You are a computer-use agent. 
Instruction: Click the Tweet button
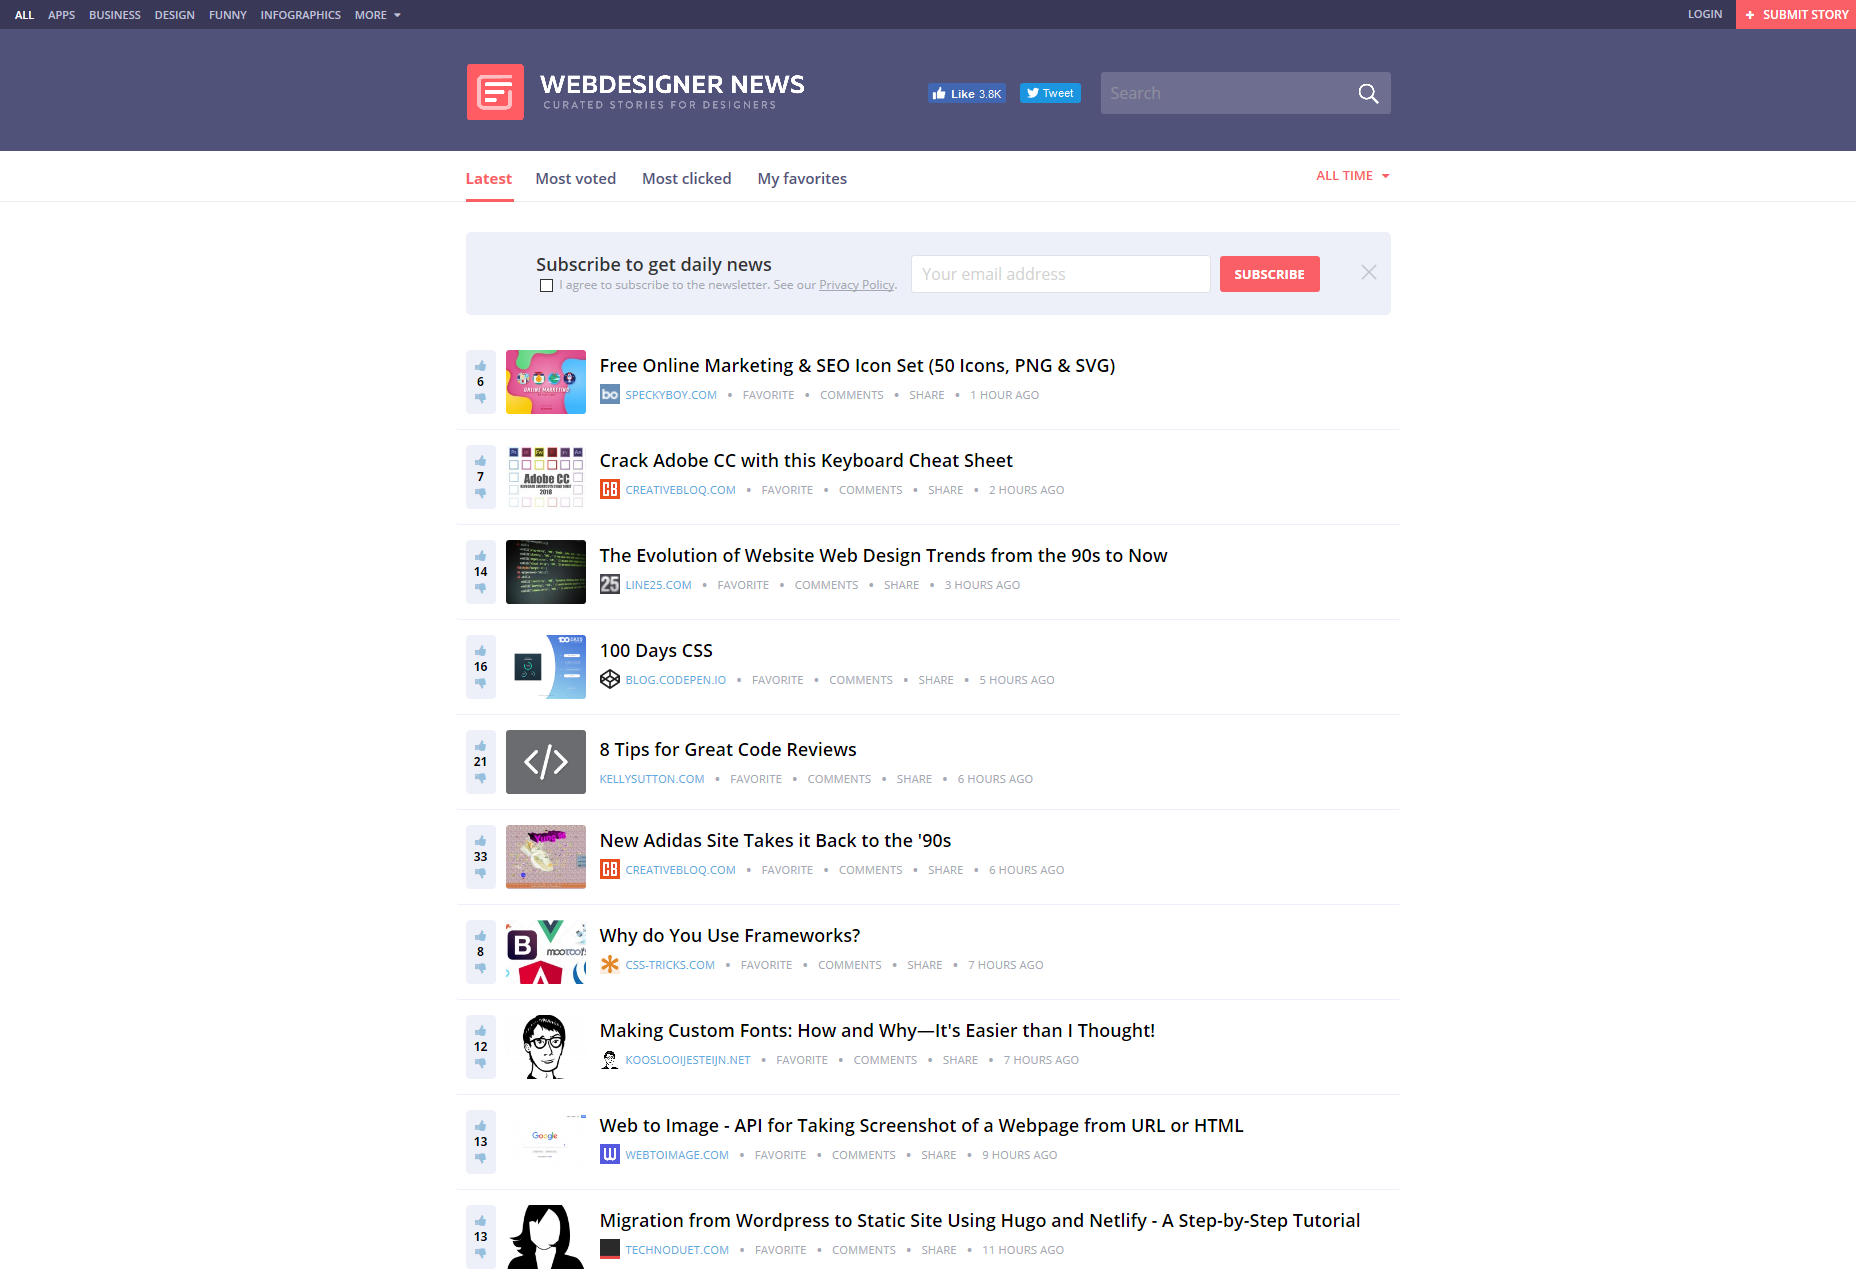(1050, 93)
